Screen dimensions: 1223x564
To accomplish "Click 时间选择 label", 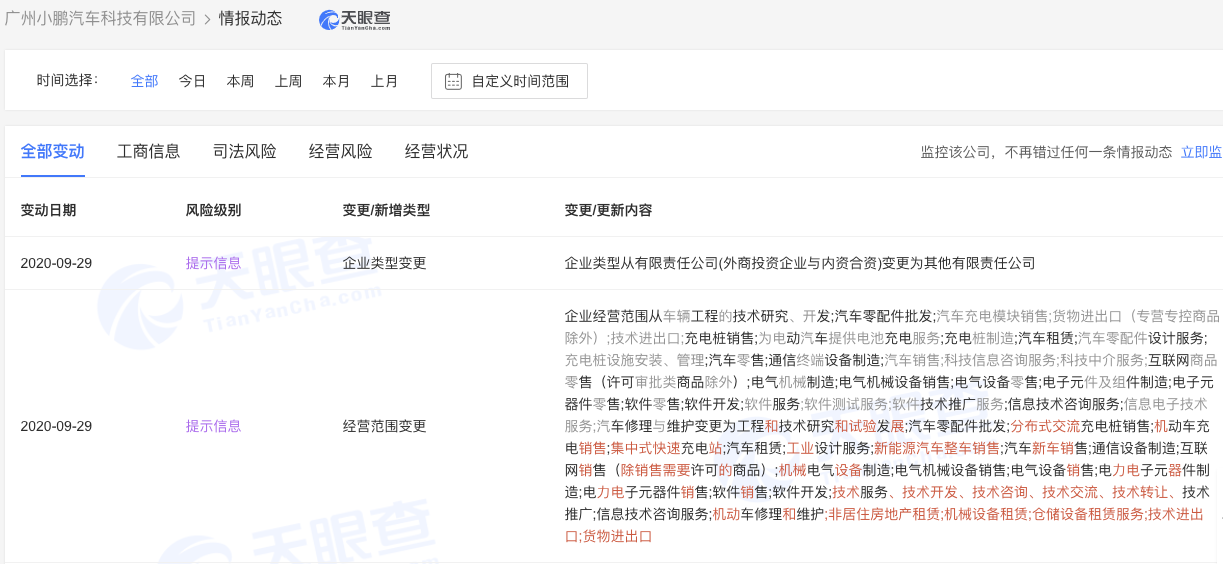I will 68,80.
